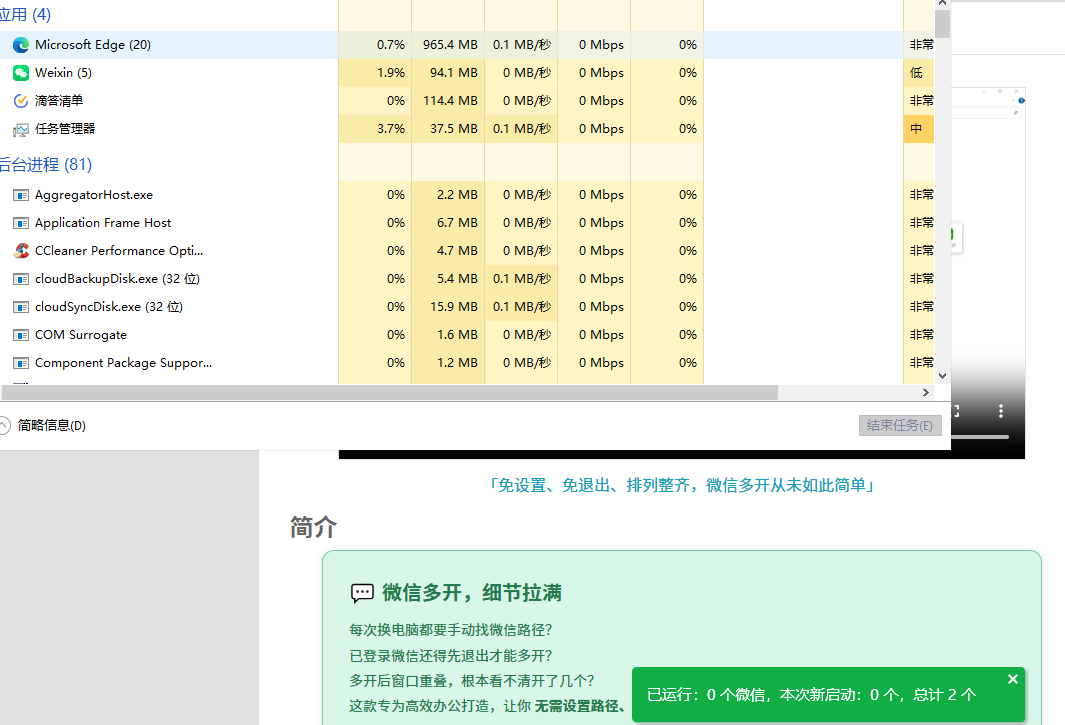Viewport: 1065px width, 725px height.
Task: Click the 免设置、免退出 slogan link
Action: pos(681,485)
